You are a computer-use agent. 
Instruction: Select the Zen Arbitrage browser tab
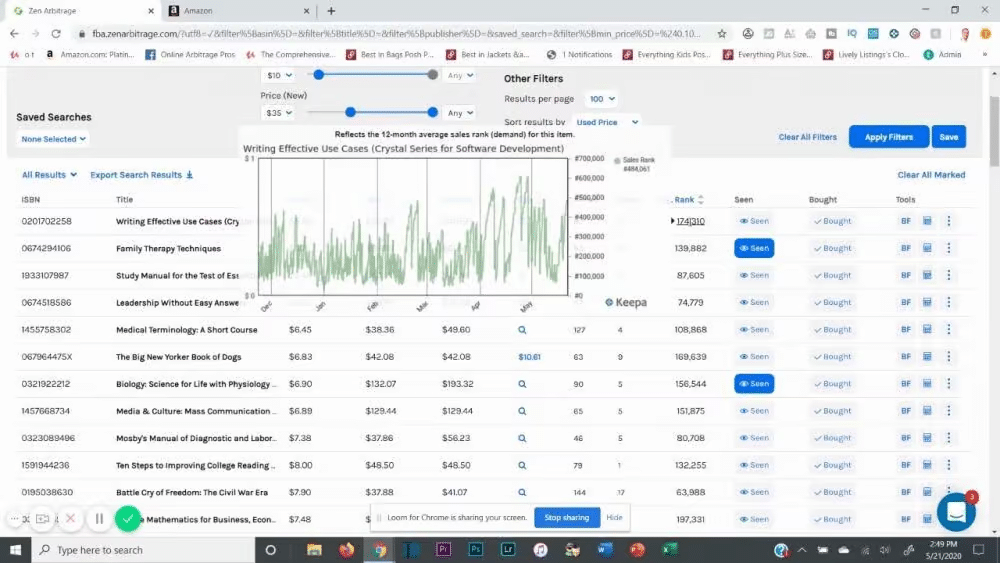(x=83, y=11)
